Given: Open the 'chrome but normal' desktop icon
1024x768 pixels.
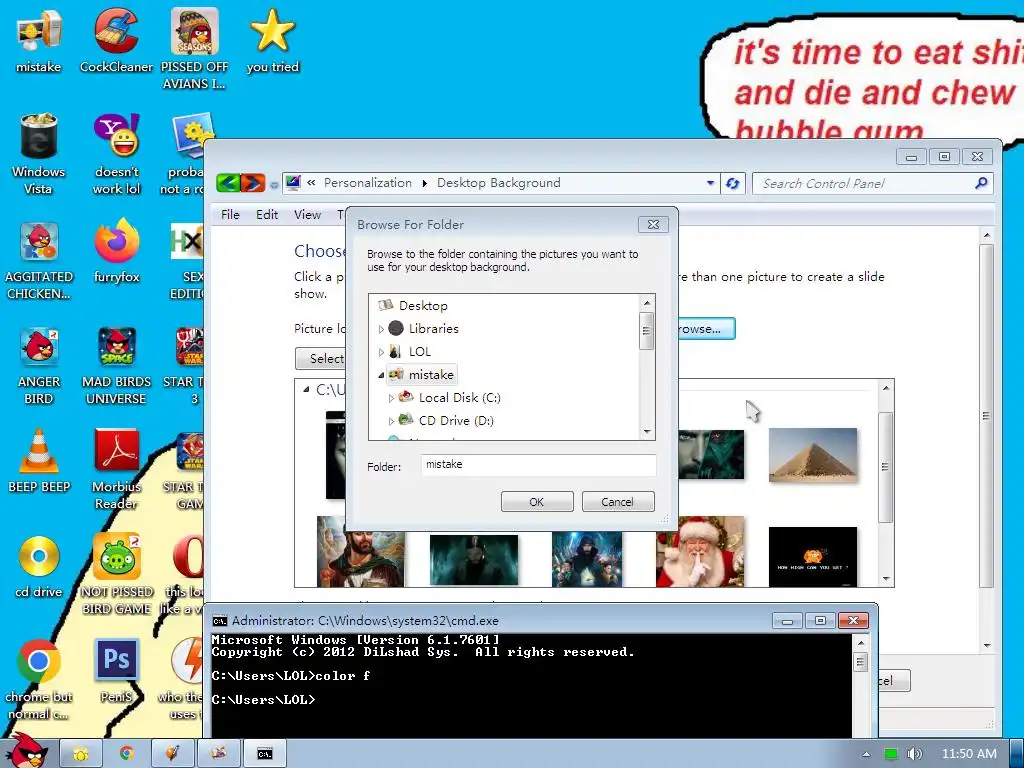Looking at the screenshot, I should 39,679.
